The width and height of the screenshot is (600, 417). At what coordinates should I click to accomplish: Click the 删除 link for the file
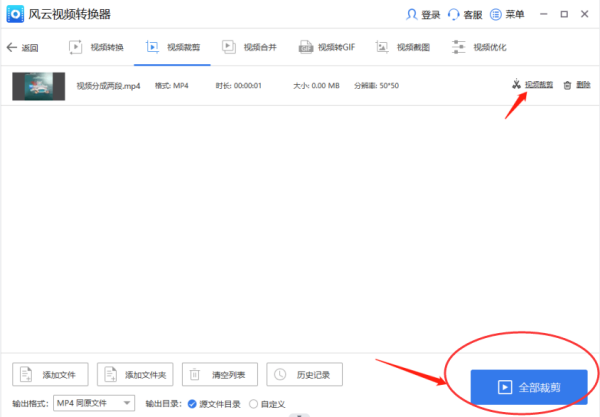[x=584, y=85]
